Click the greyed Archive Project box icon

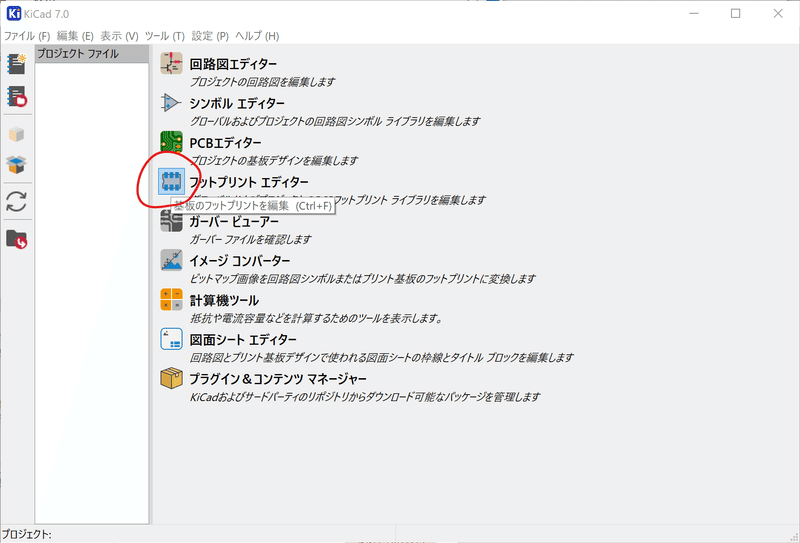(16, 134)
